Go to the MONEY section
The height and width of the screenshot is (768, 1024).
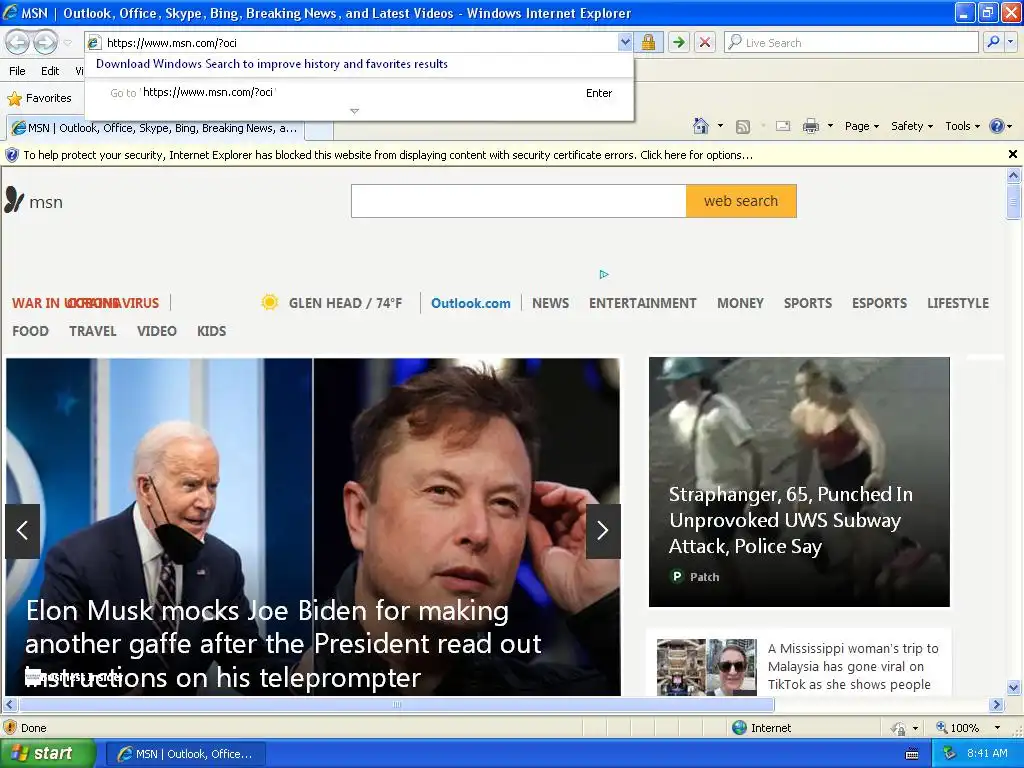[x=740, y=303]
